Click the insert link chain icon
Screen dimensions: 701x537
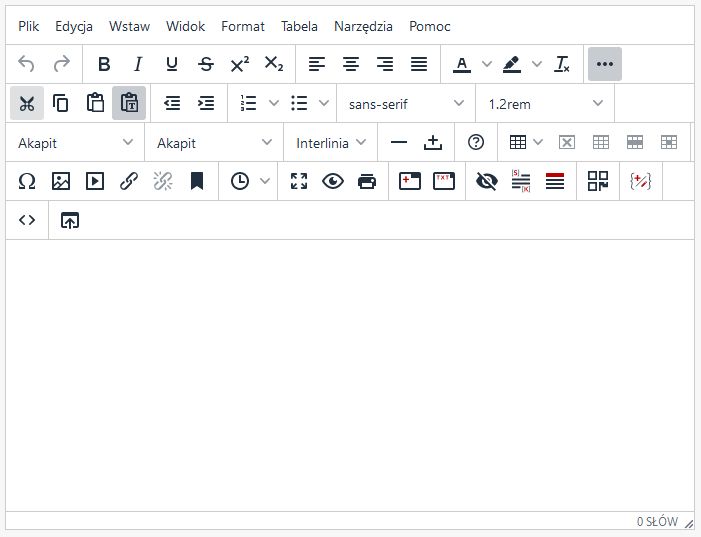tap(129, 181)
